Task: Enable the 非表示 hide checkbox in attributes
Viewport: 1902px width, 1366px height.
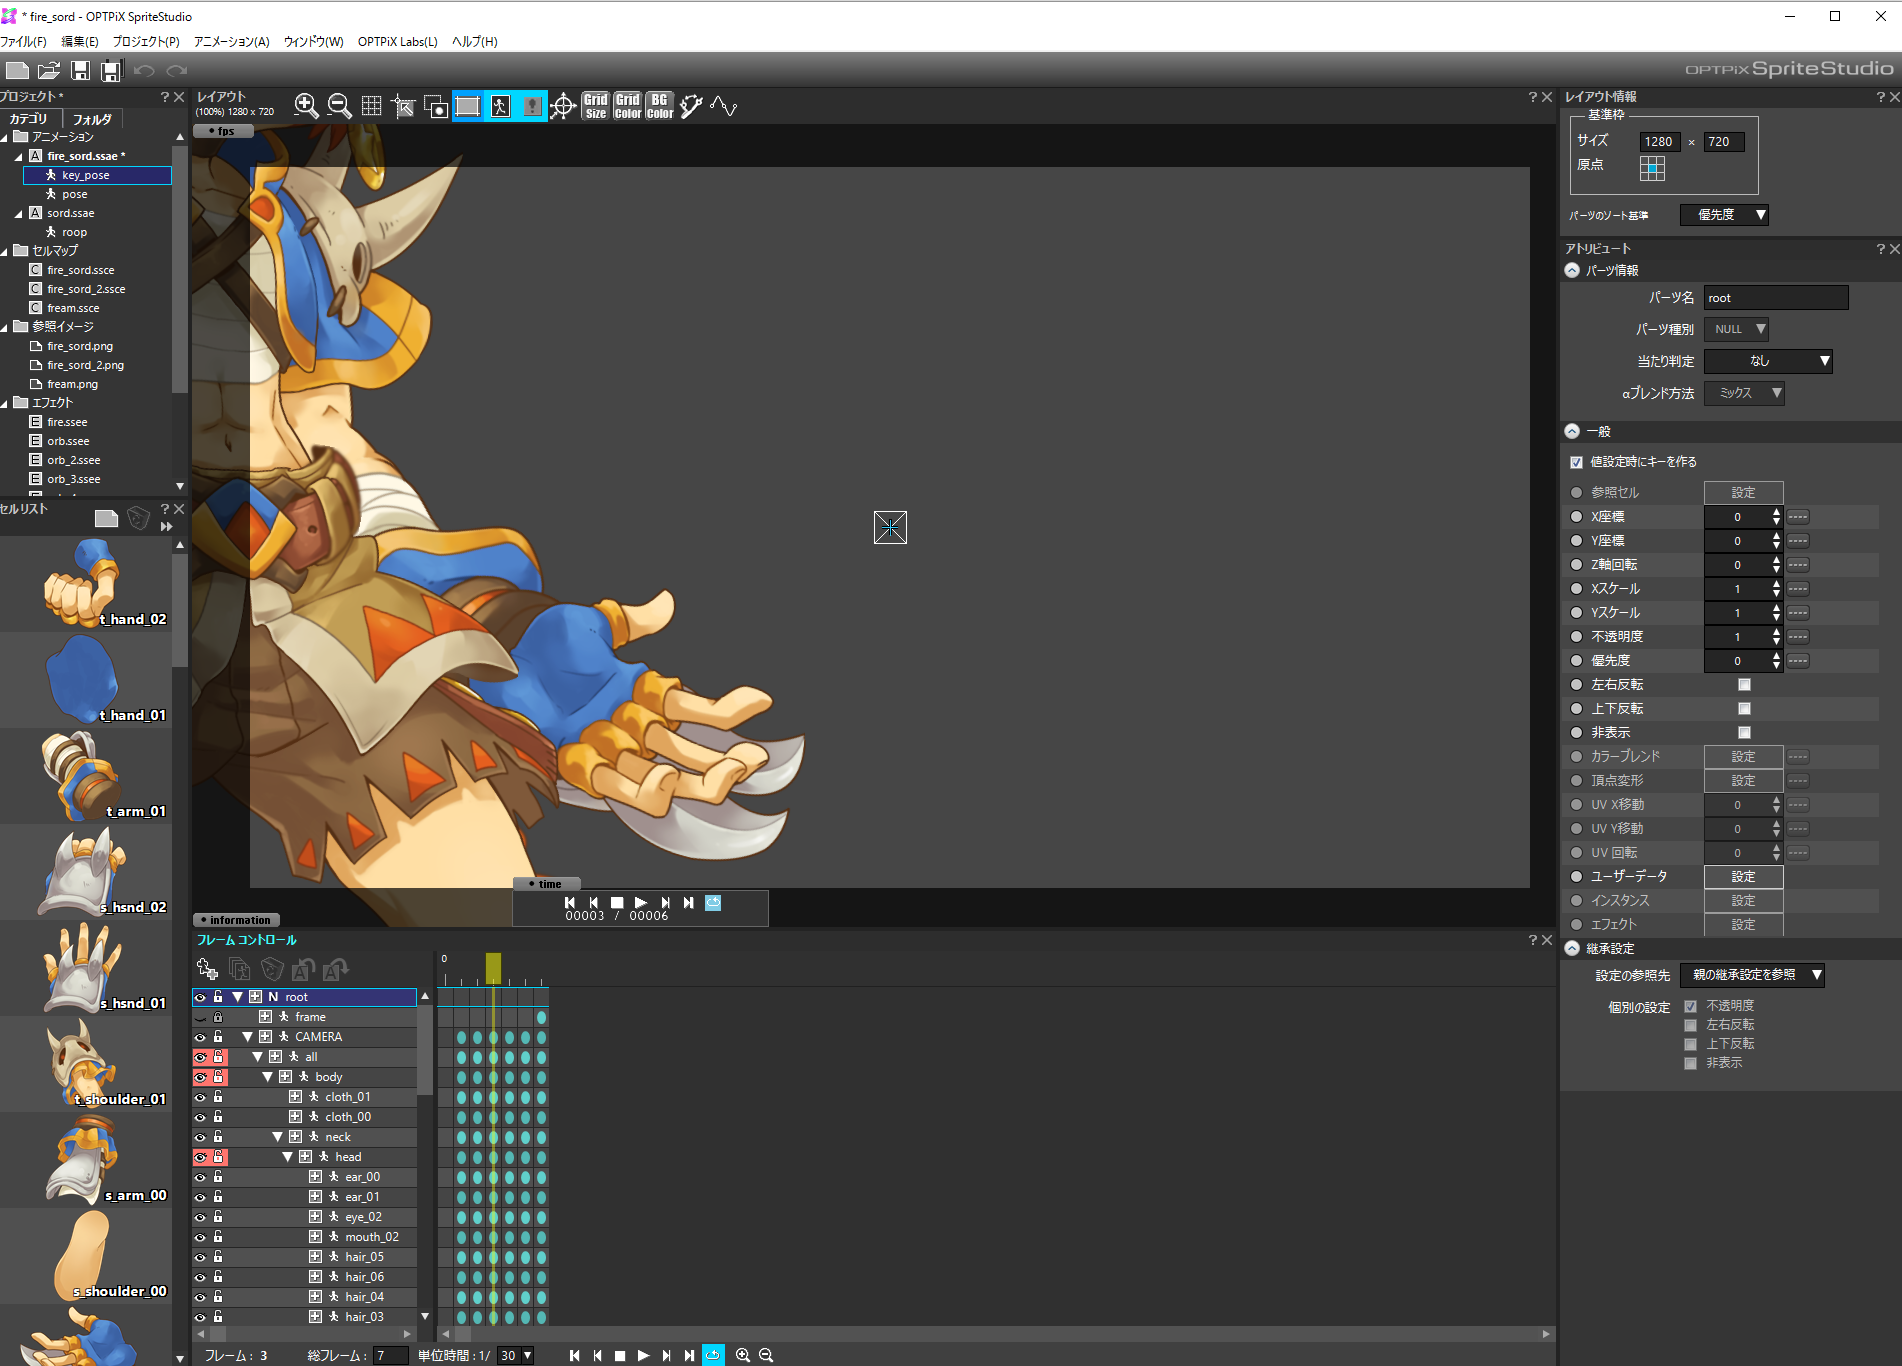Action: tap(1744, 733)
